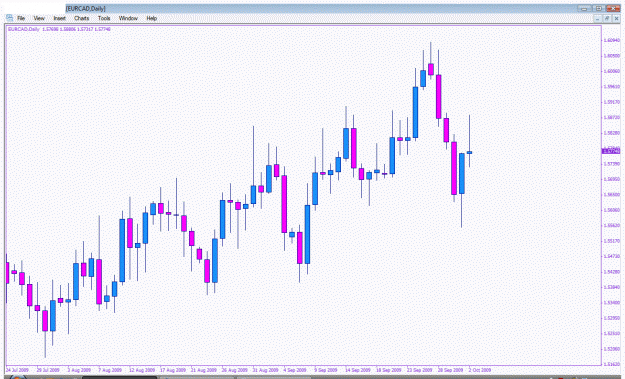This screenshot has height=379, width=625.
Task: Restore down the inner chart window
Action: click(x=607, y=19)
